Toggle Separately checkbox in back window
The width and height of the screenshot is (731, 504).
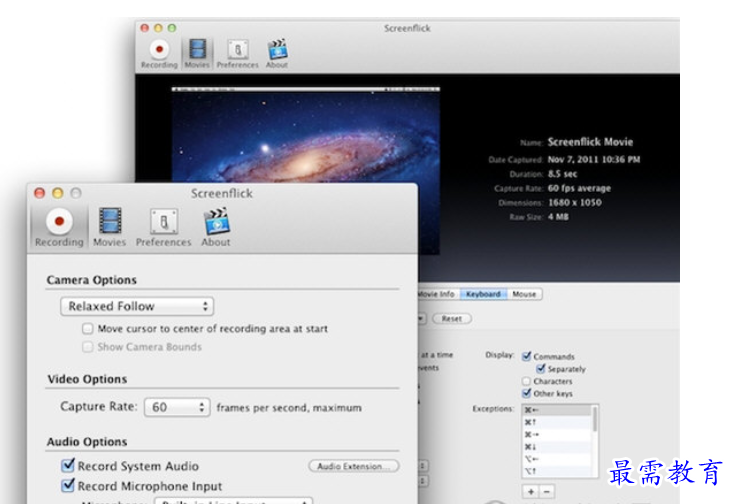pyautogui.click(x=541, y=368)
